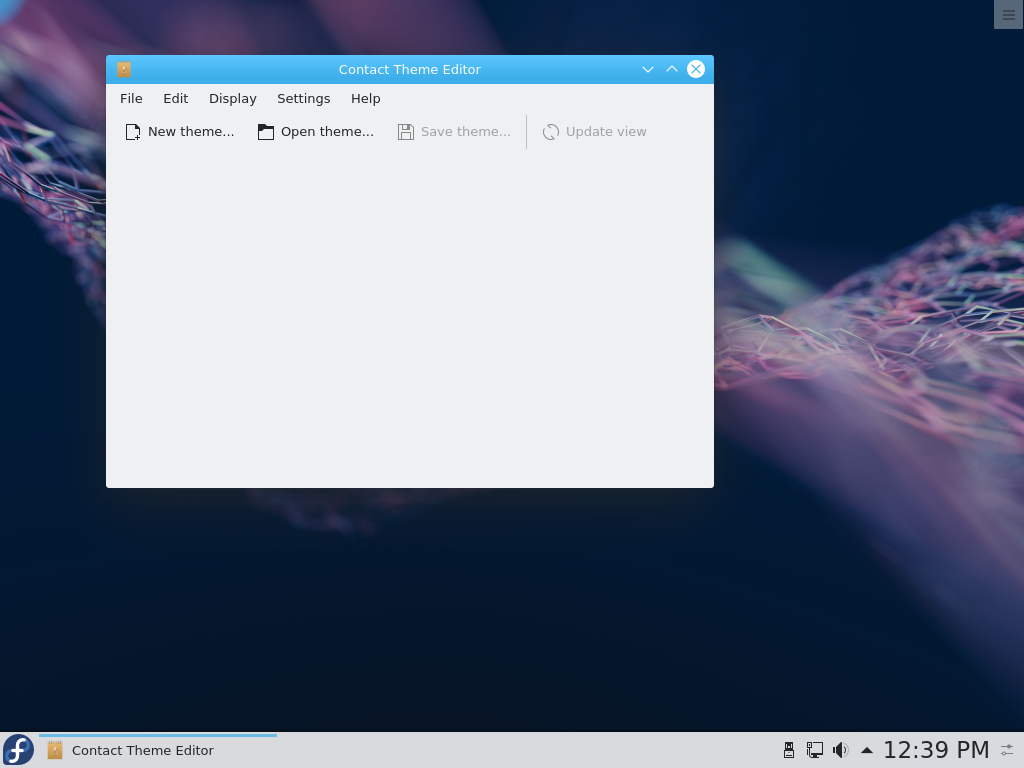Click the window menu icon in the title bar
1024x768 pixels.
124,69
